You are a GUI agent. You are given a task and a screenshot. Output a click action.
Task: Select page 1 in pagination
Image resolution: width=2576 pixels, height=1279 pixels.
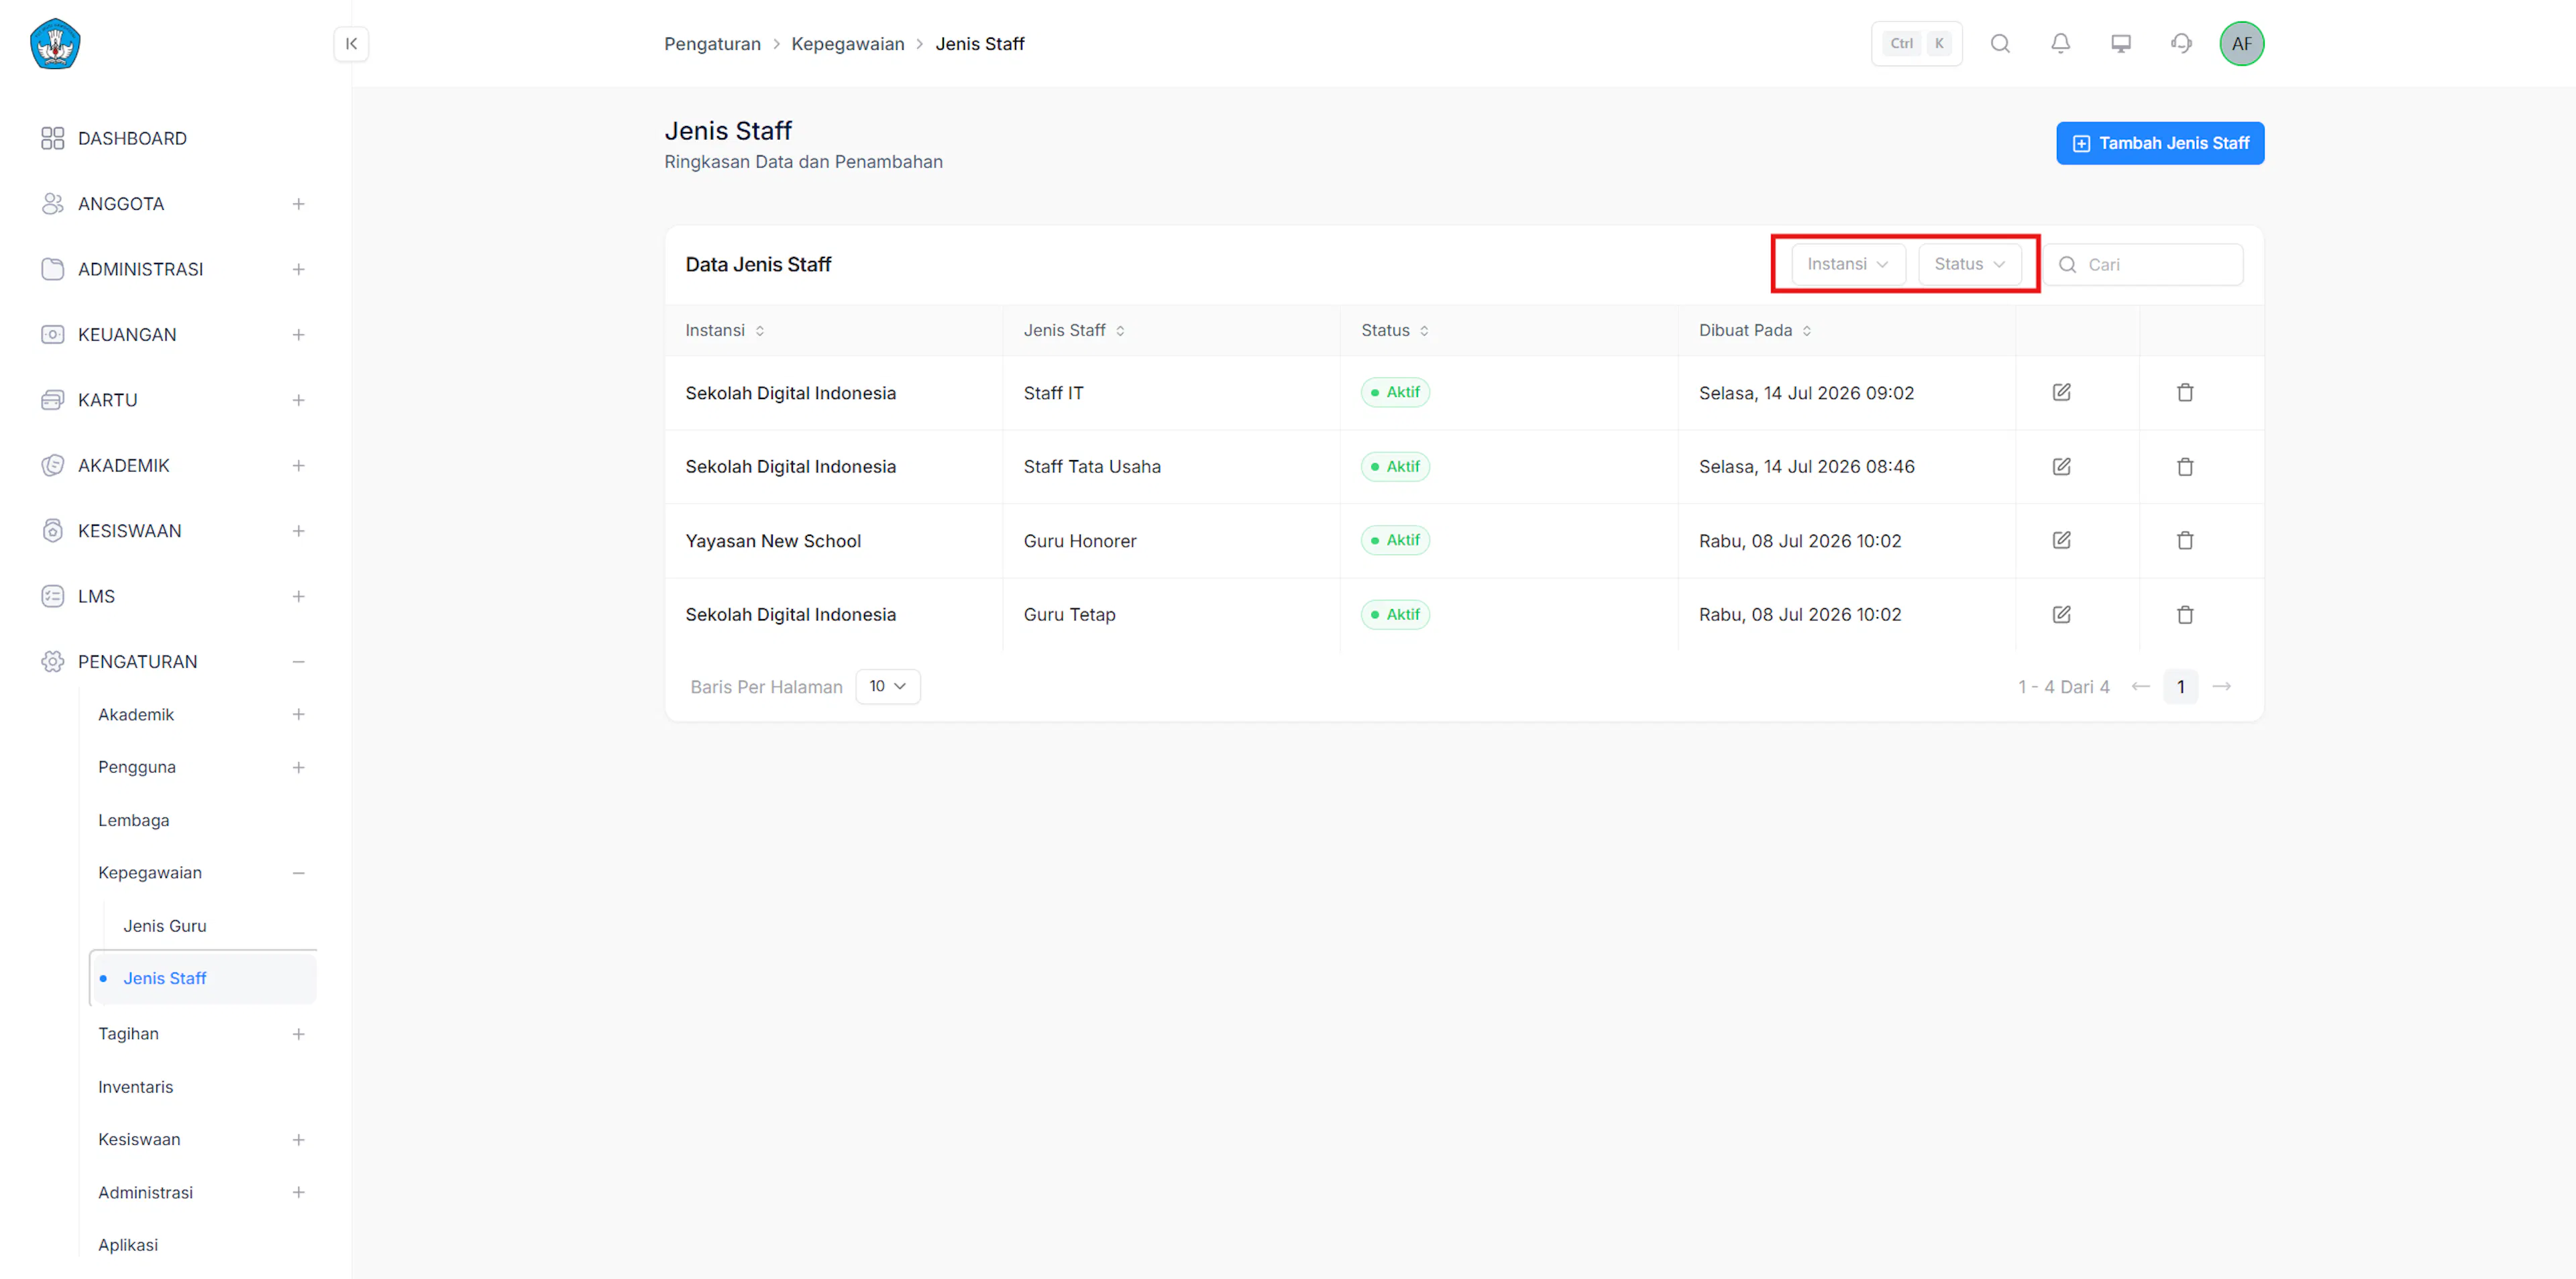click(x=2180, y=686)
